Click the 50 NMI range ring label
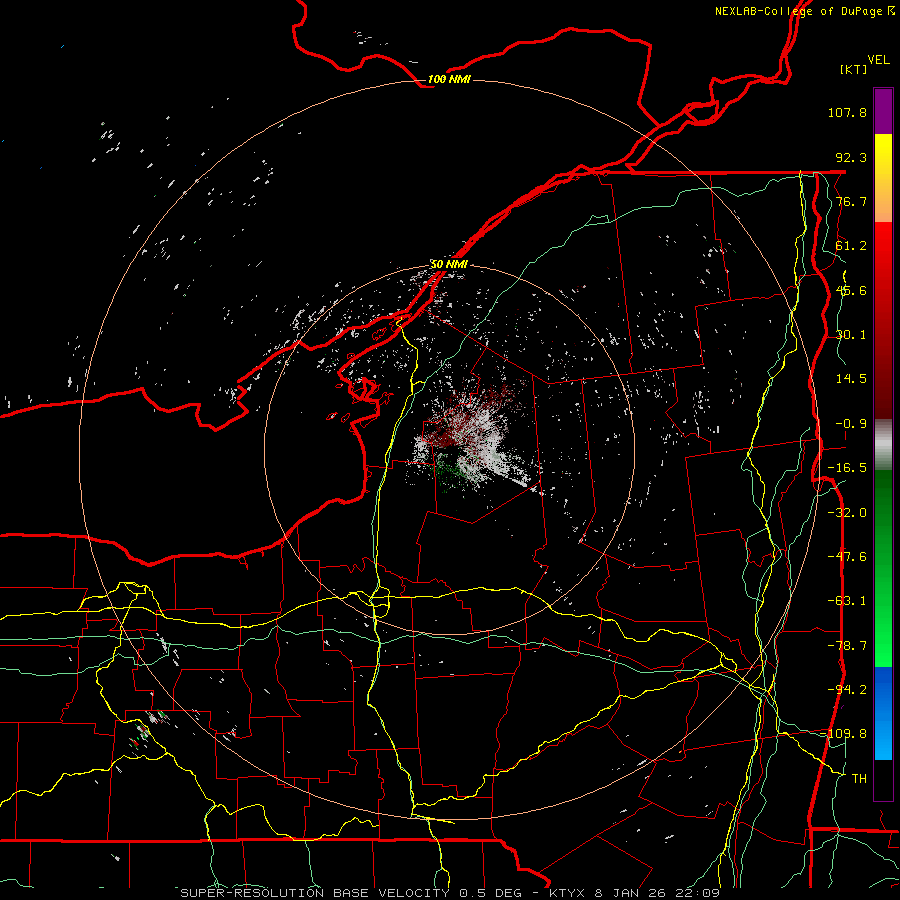This screenshot has height=900, width=900. [x=449, y=264]
